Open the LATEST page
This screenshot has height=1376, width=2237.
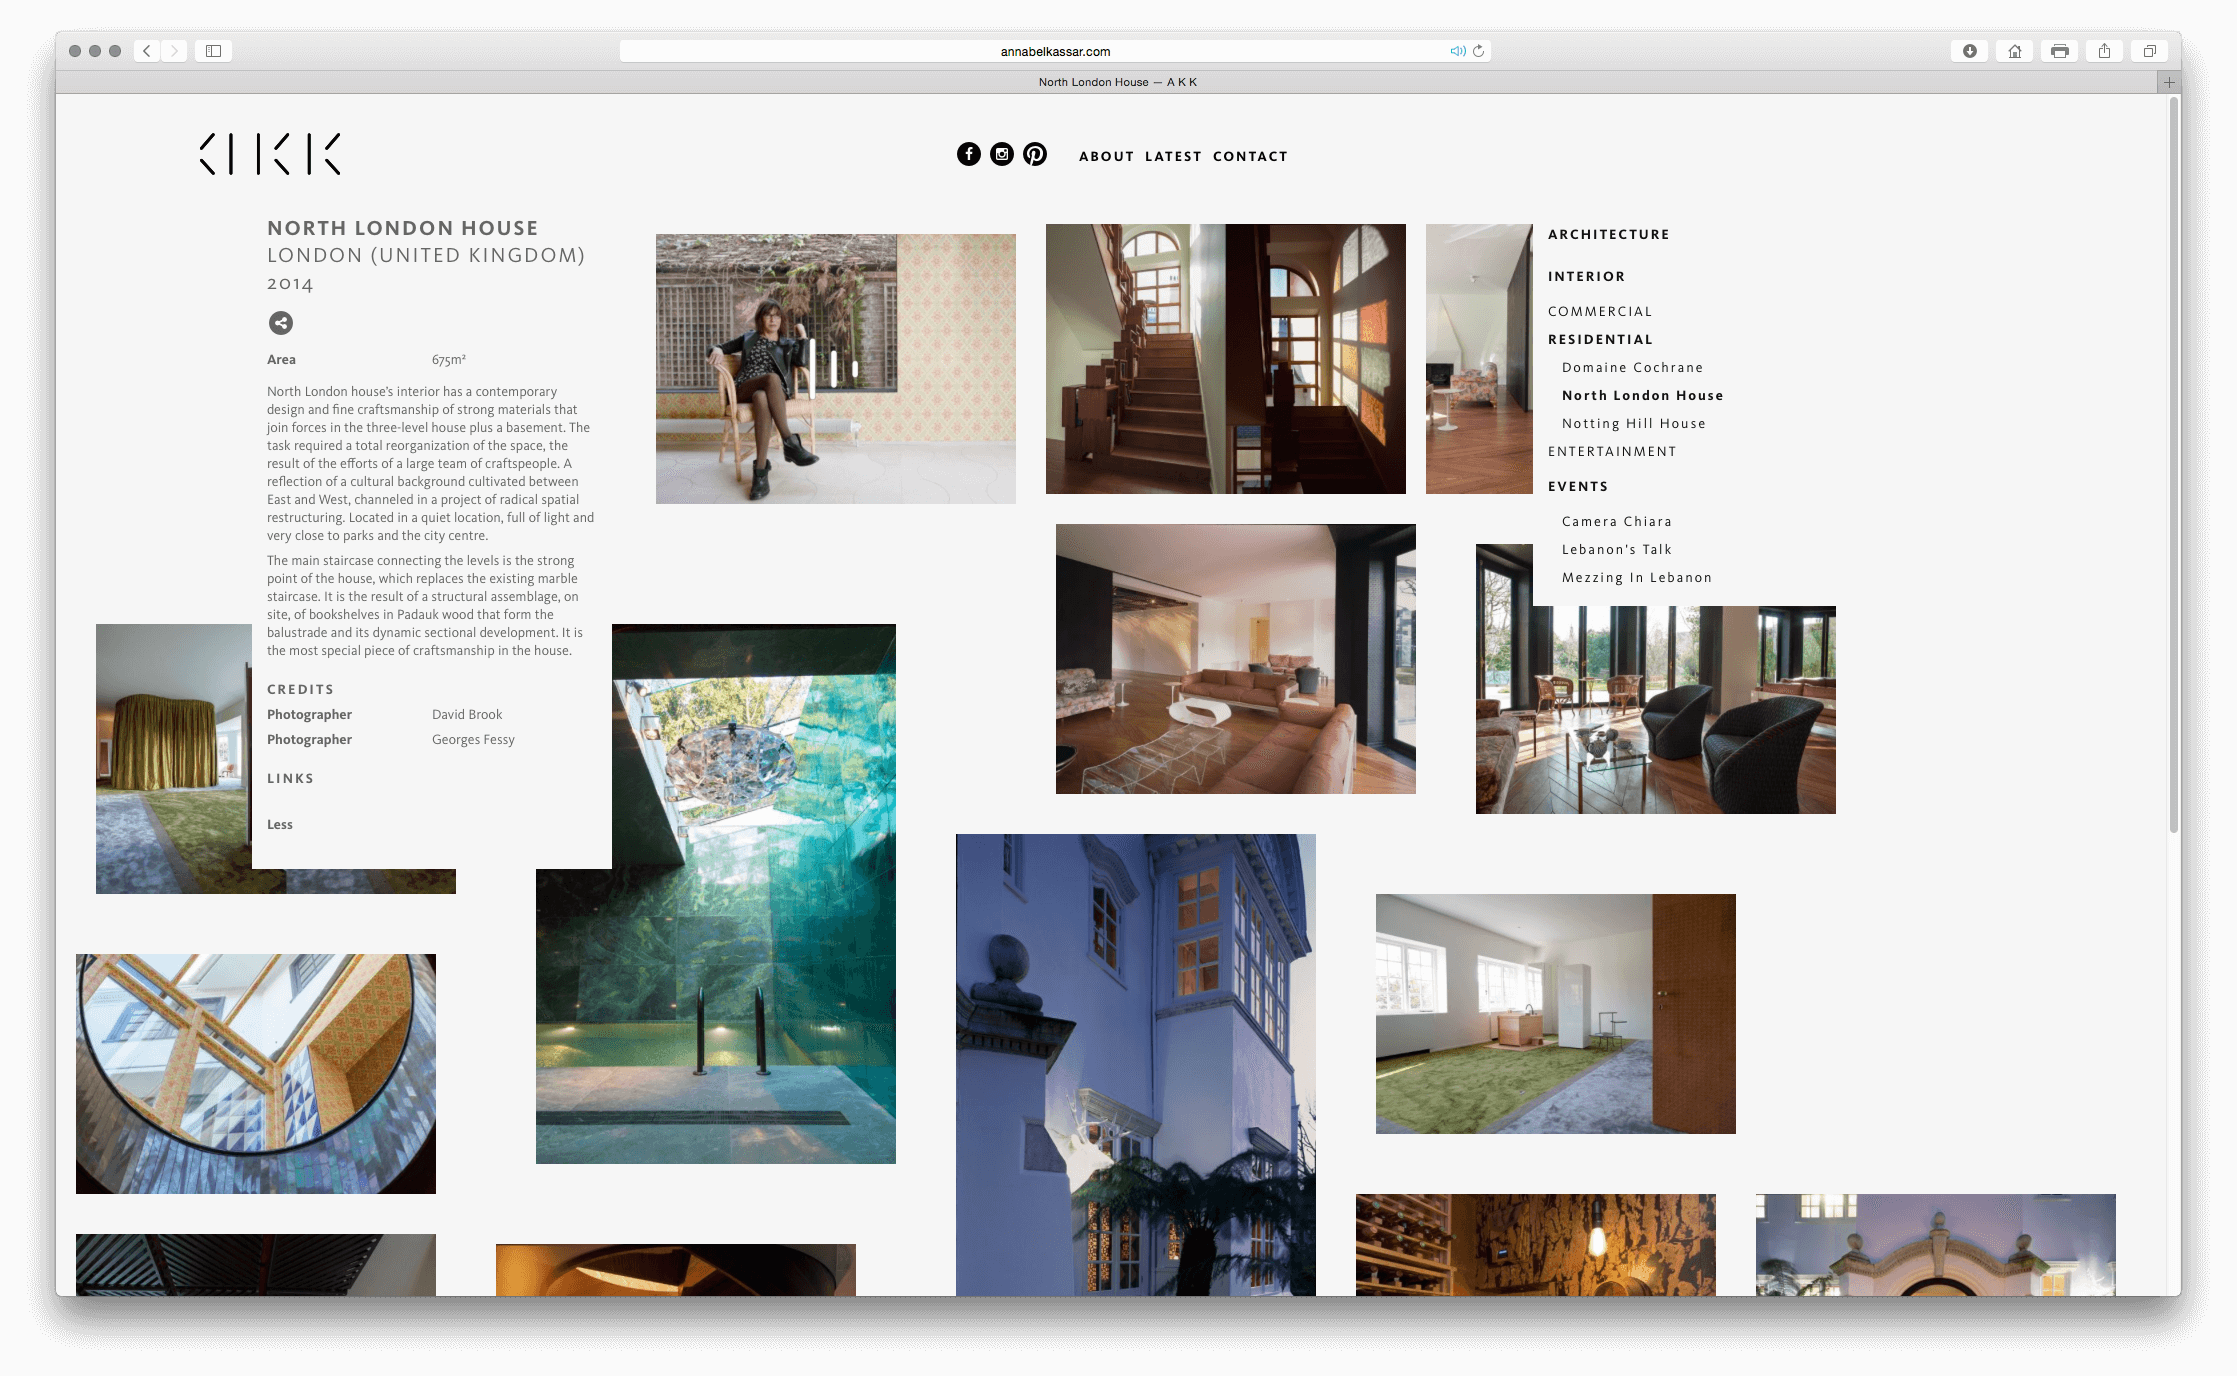1173,156
